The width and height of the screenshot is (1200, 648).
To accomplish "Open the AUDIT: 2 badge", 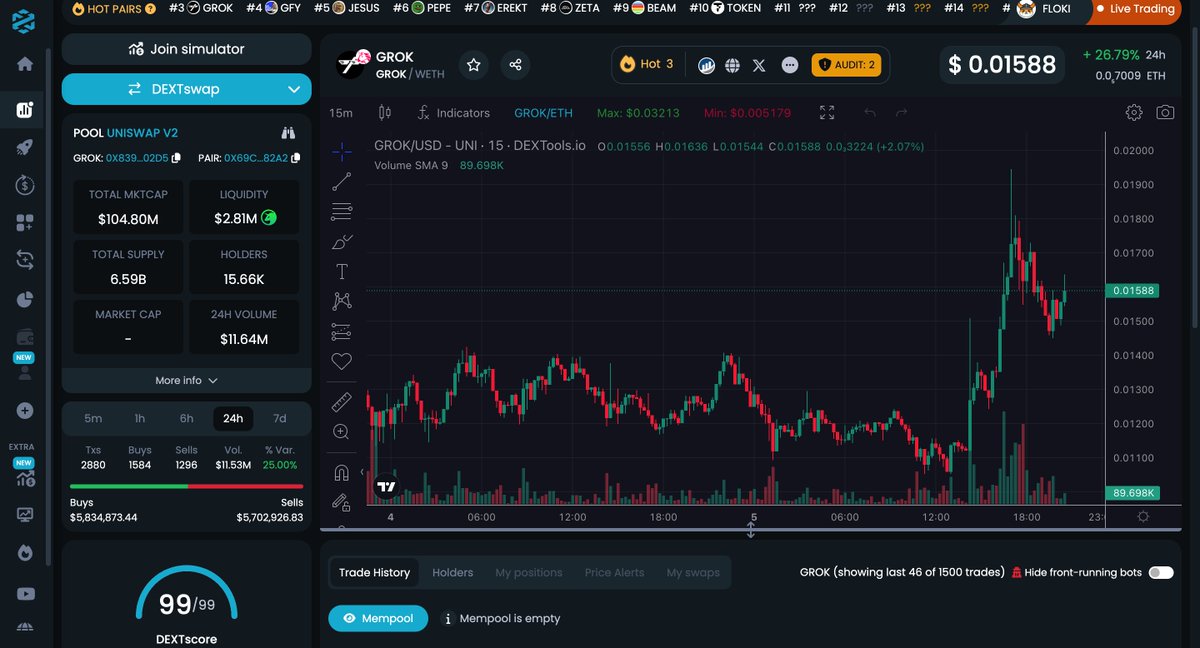I will (x=846, y=65).
